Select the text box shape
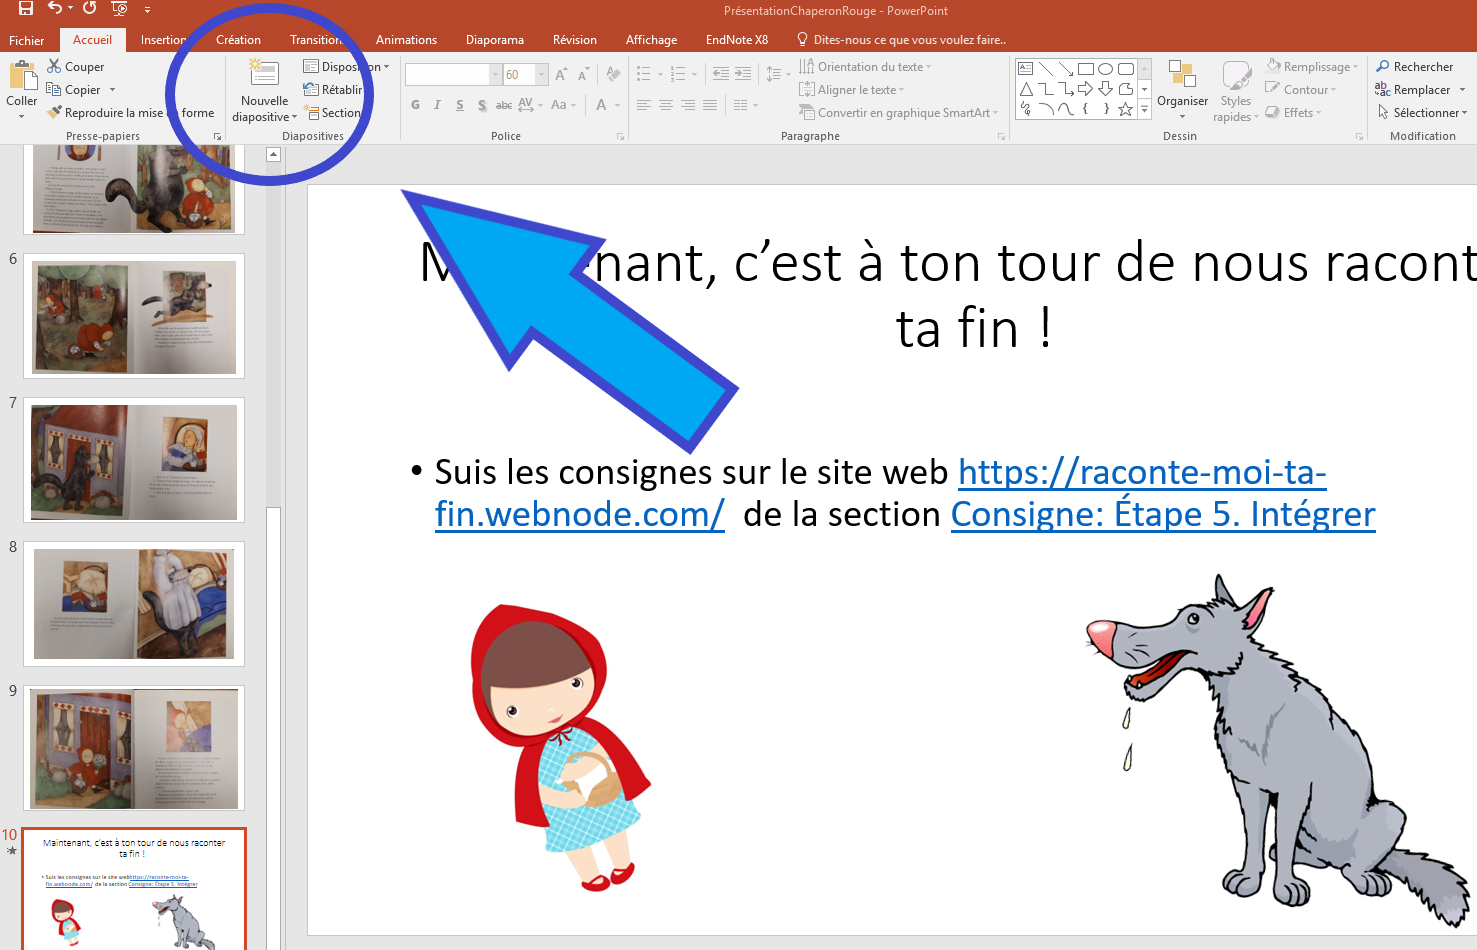 point(1026,69)
